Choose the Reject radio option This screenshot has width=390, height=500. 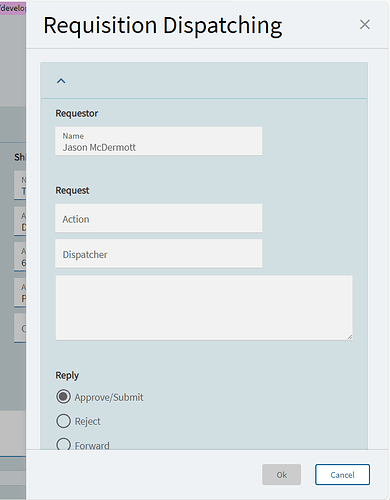(x=63, y=421)
